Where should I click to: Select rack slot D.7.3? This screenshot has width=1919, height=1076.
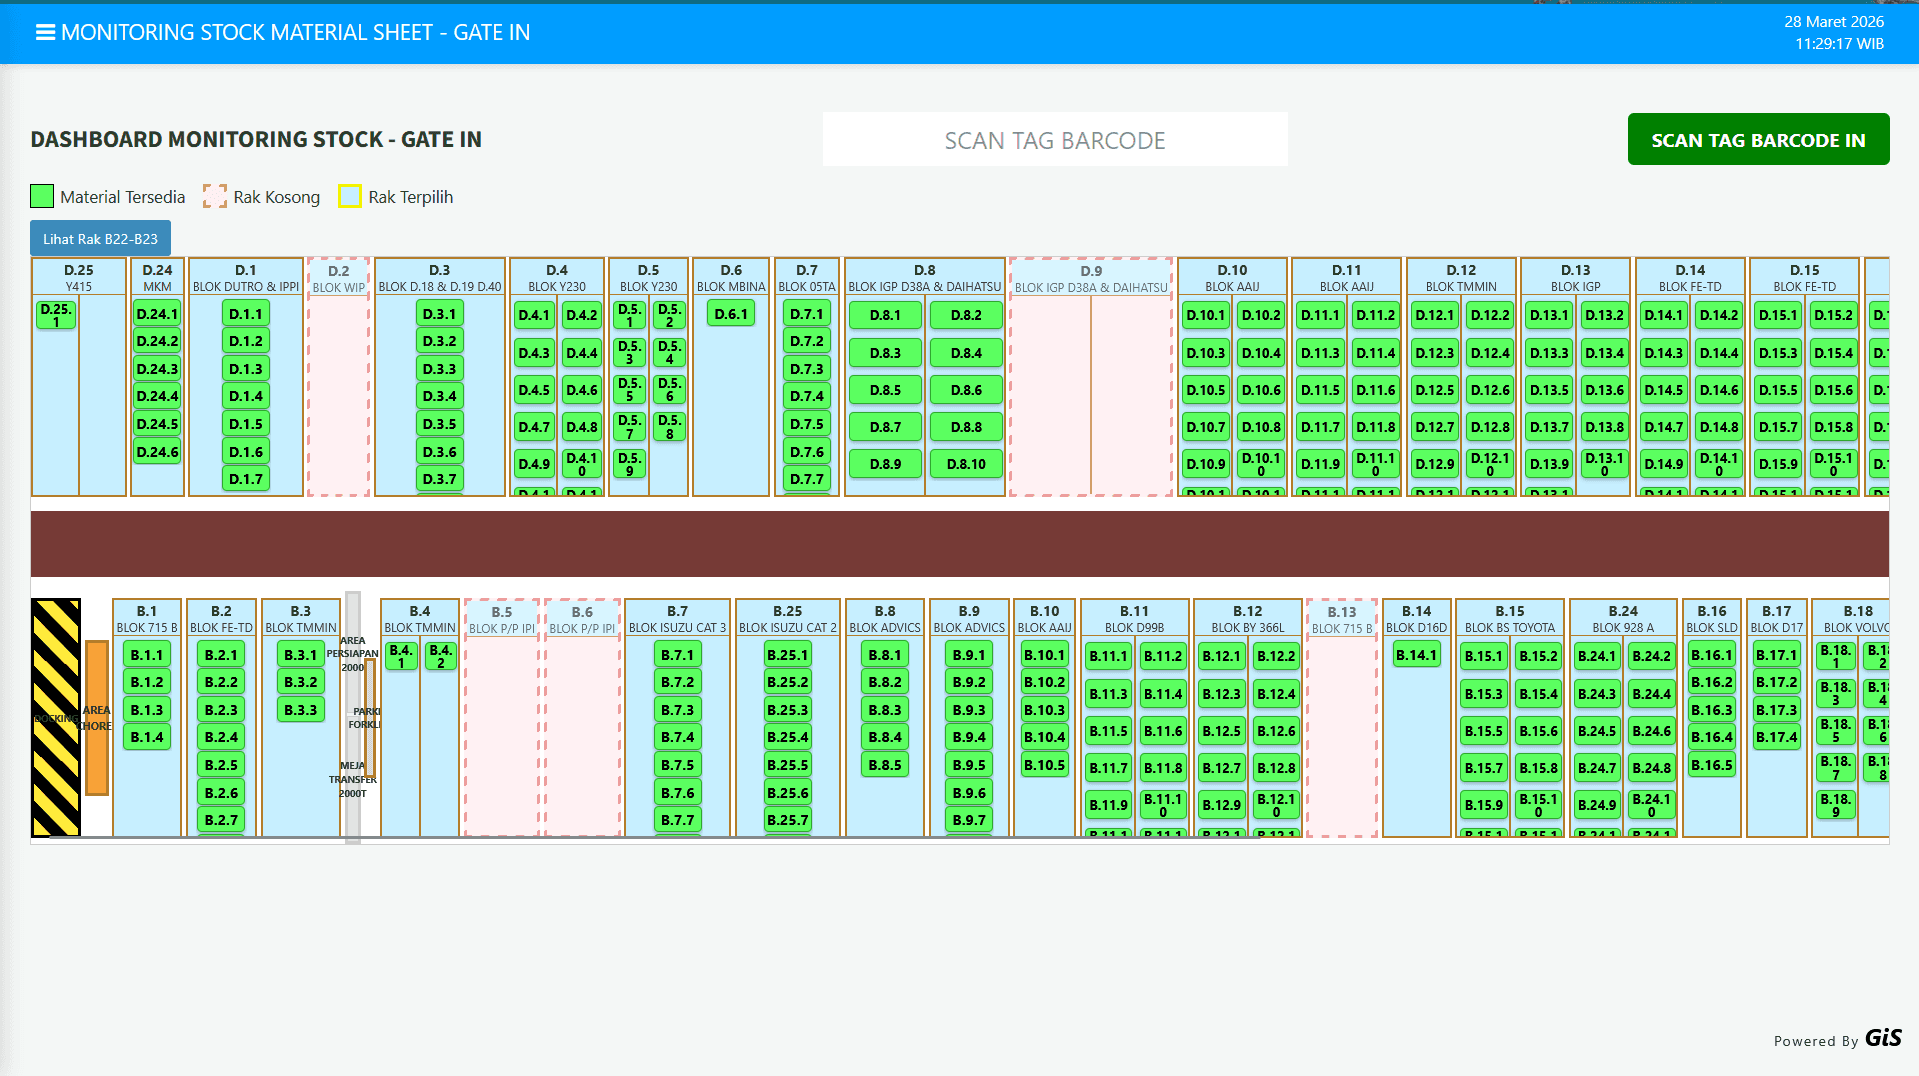point(807,369)
